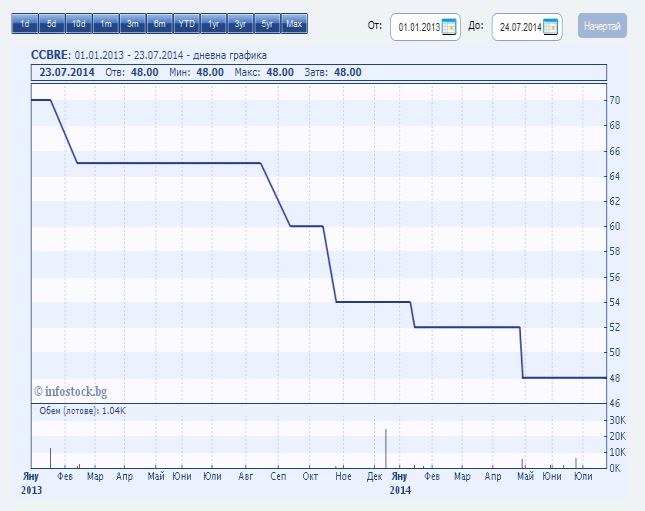Click the 23.07.2014 date in info bar
This screenshot has height=511, width=645.
coord(67,72)
